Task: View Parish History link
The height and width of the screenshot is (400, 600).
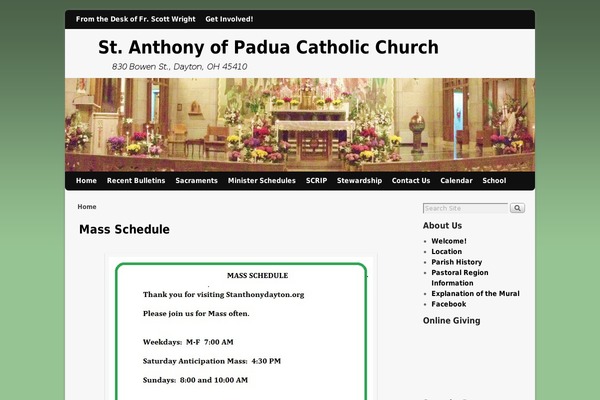Action: 457,262
